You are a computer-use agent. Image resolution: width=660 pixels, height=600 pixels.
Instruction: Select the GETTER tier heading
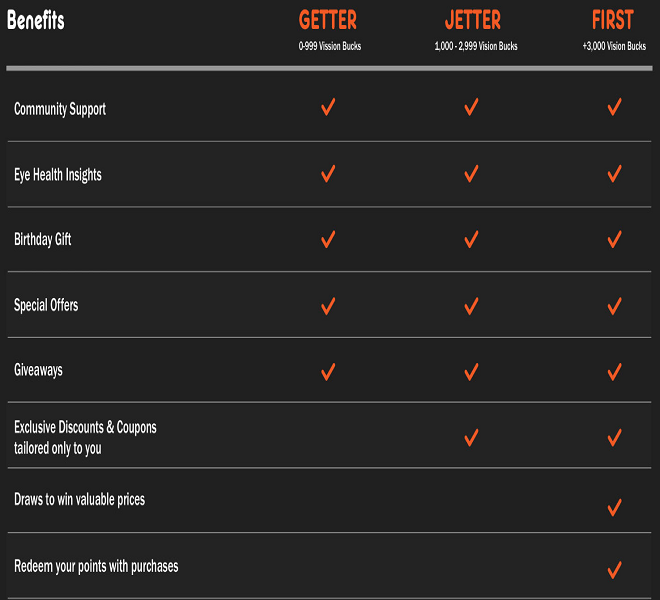click(328, 21)
